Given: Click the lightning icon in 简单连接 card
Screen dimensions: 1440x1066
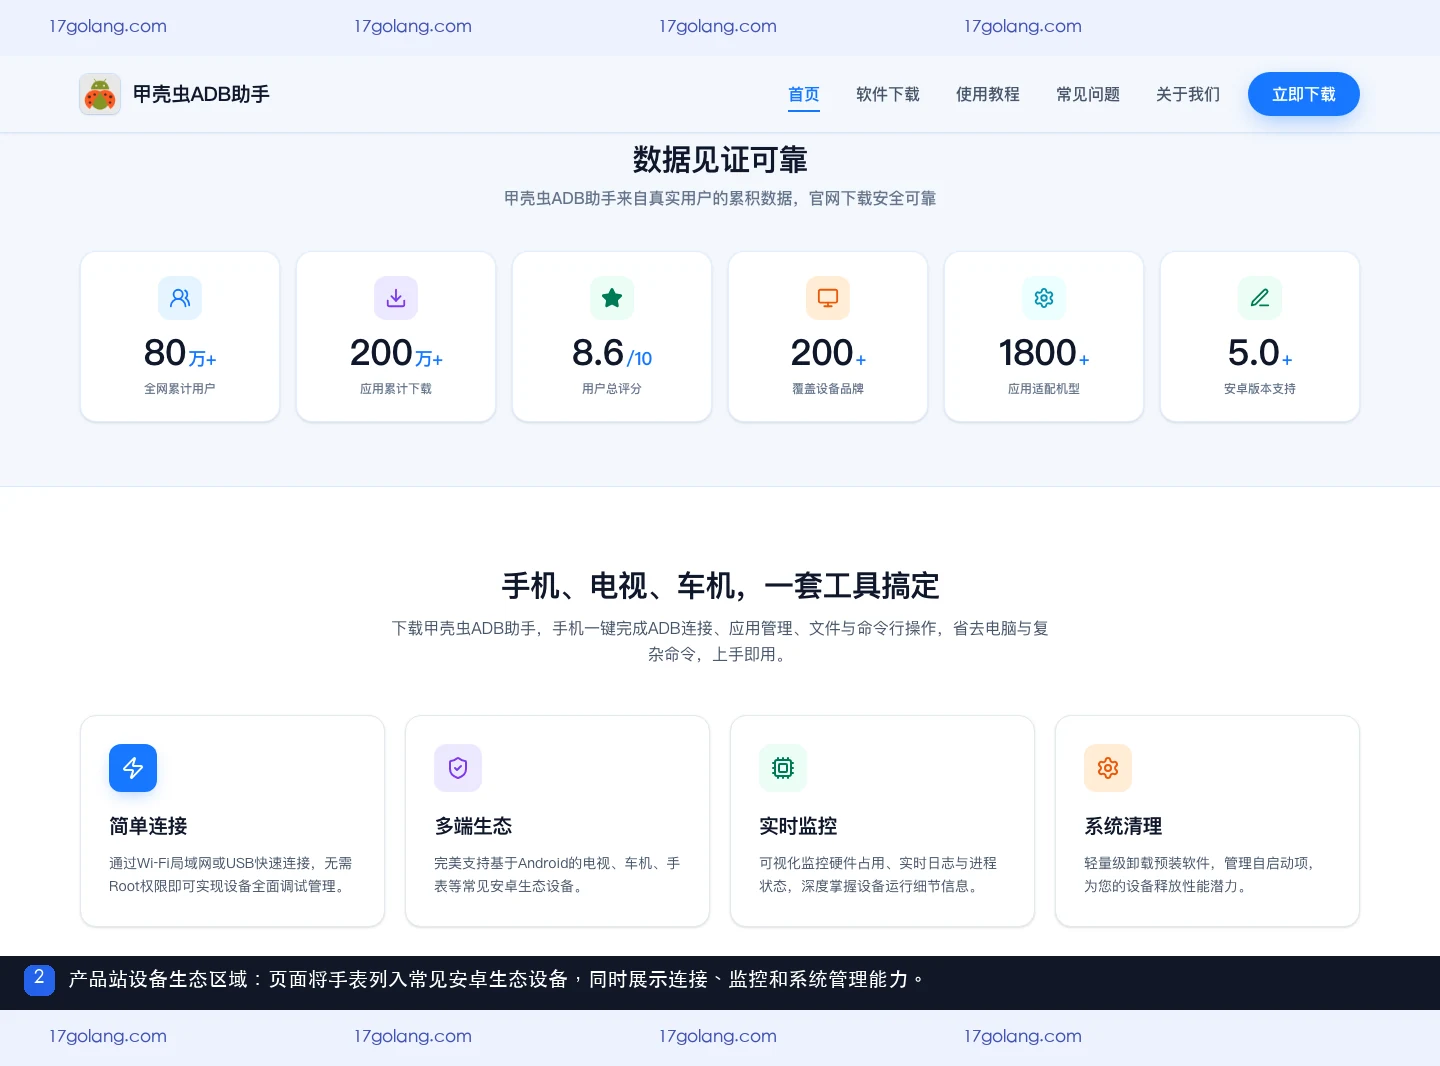Looking at the screenshot, I should click(133, 768).
